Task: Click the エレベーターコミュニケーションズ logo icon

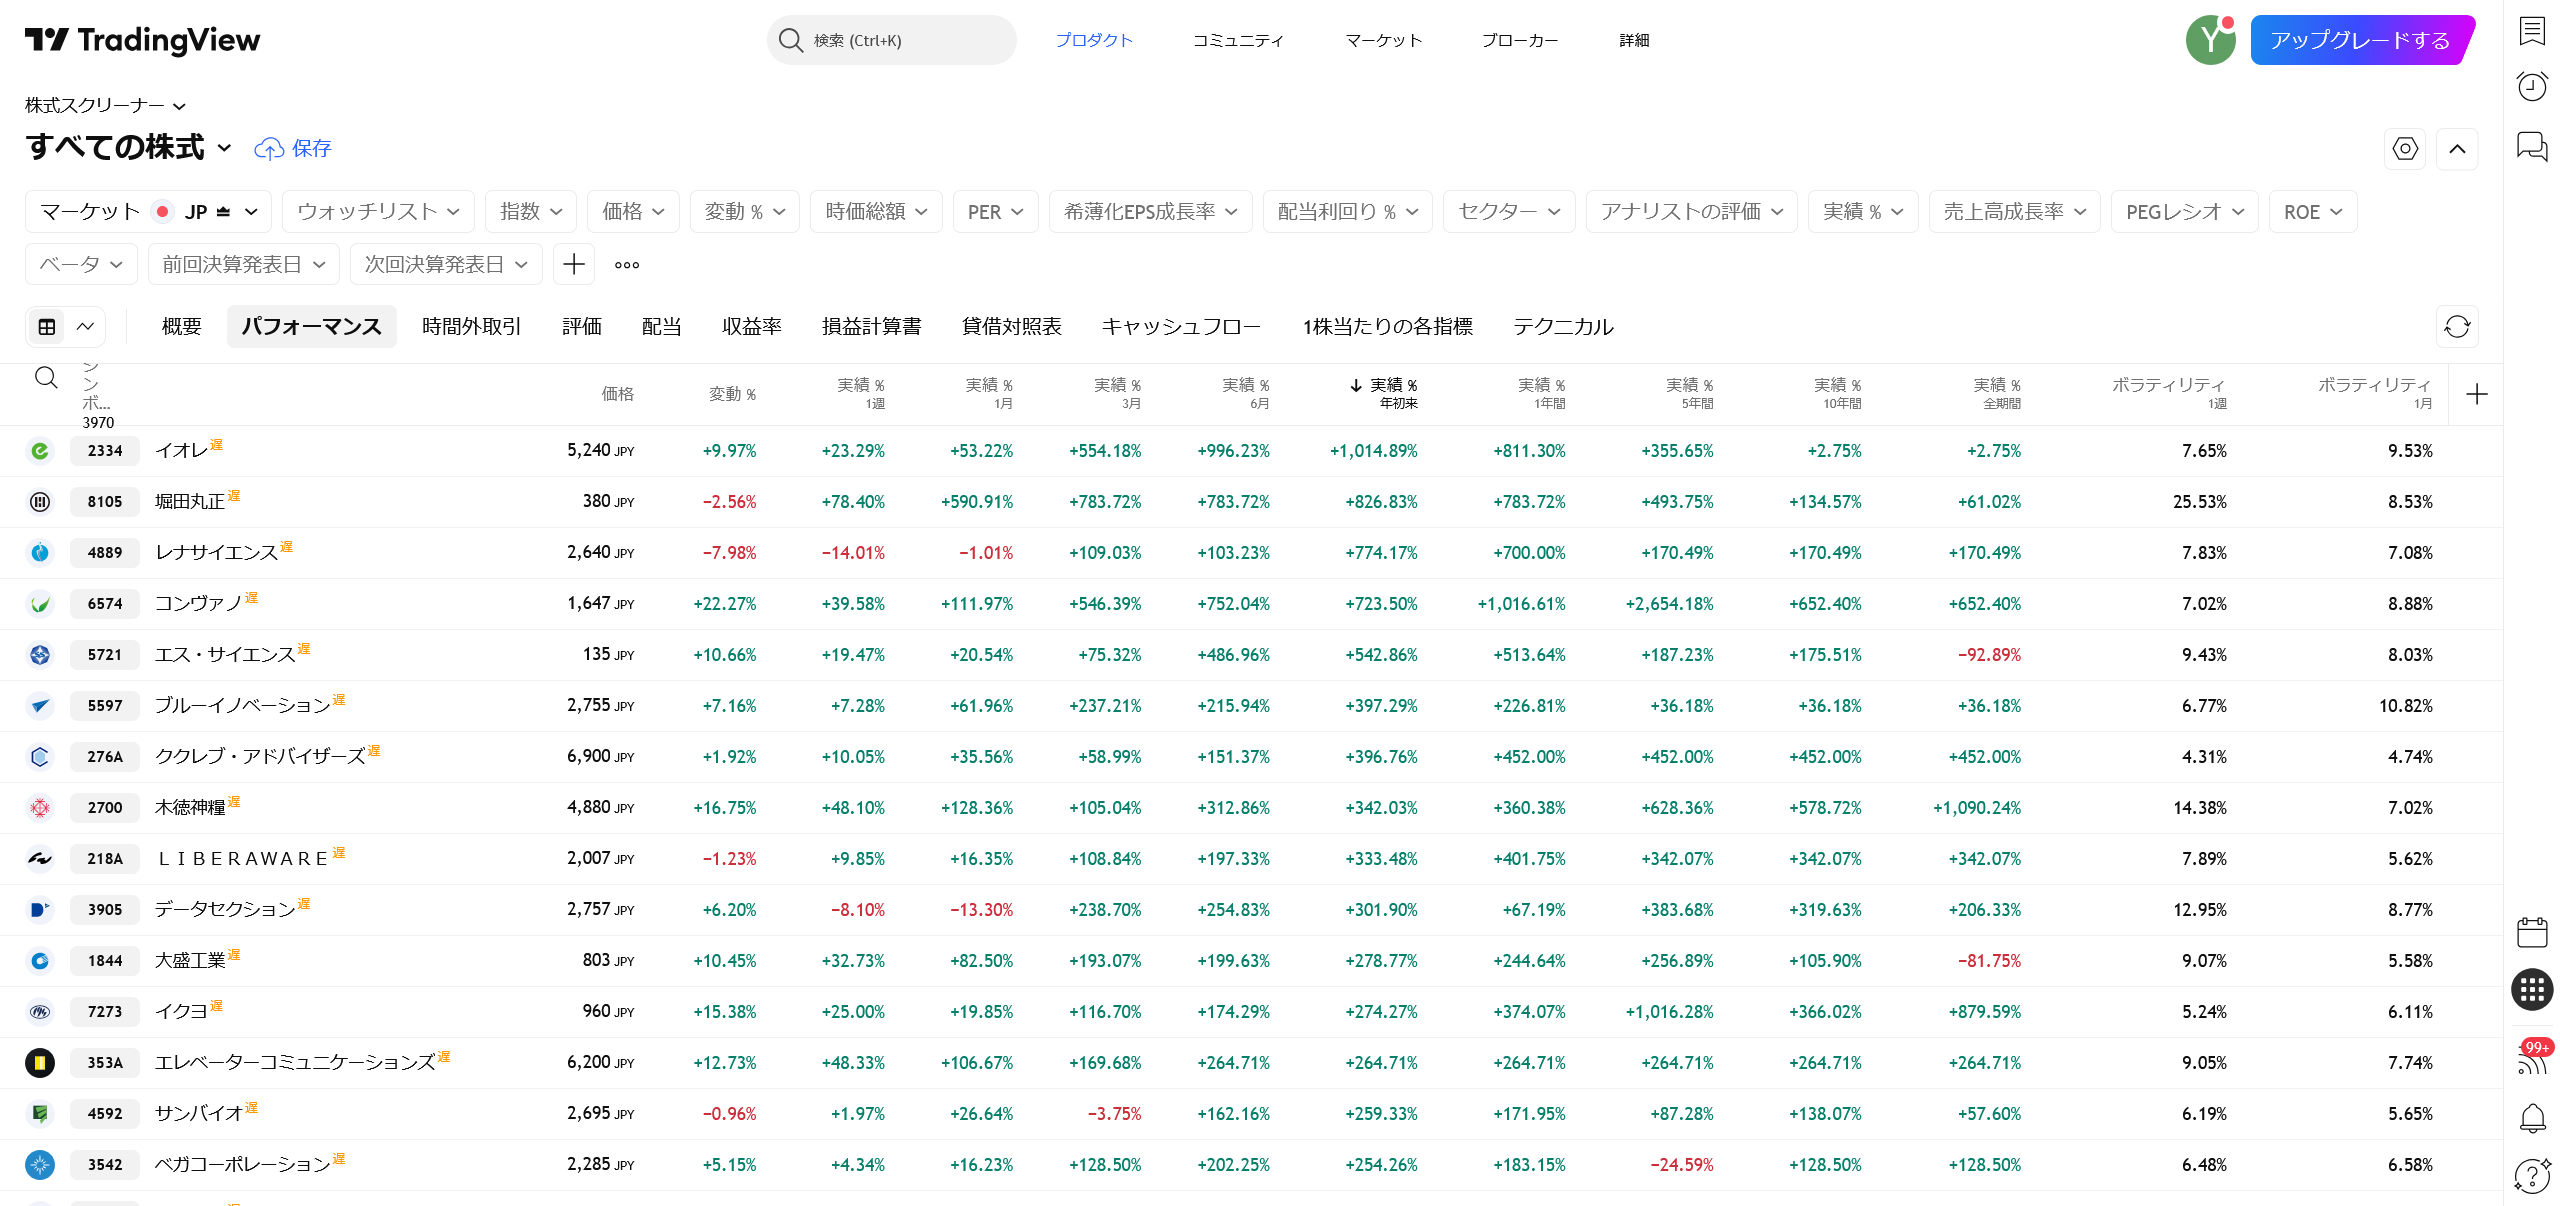Action: pos(40,1063)
